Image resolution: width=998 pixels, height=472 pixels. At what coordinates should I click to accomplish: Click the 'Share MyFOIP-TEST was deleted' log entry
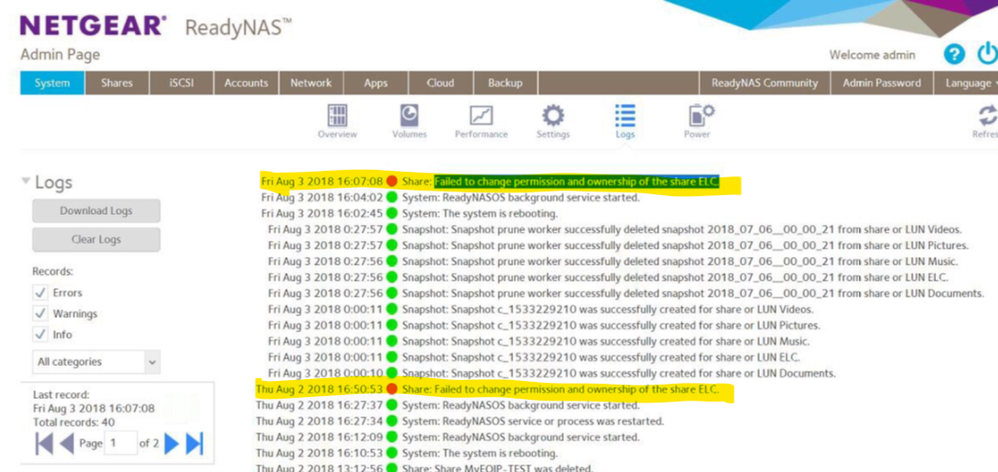pos(498,469)
